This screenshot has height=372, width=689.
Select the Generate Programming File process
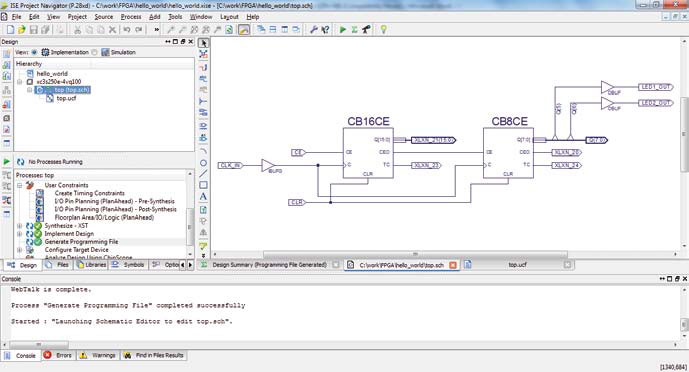tap(81, 242)
